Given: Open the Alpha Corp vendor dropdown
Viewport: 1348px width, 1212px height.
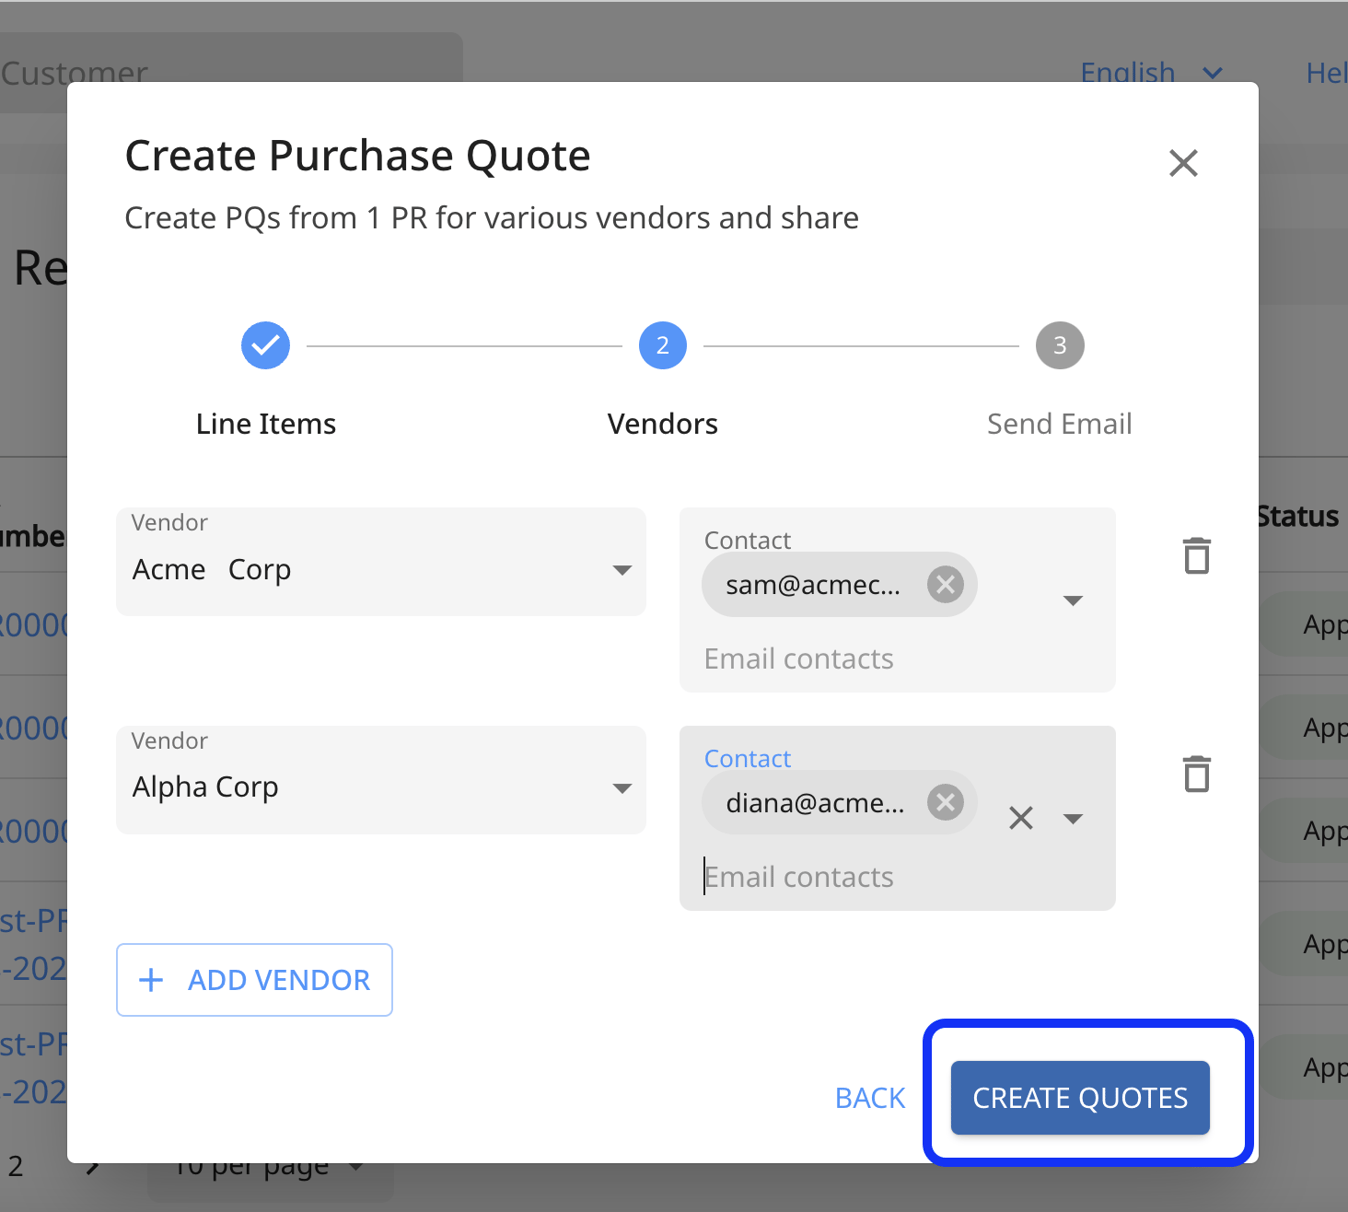Looking at the screenshot, I should click(622, 786).
